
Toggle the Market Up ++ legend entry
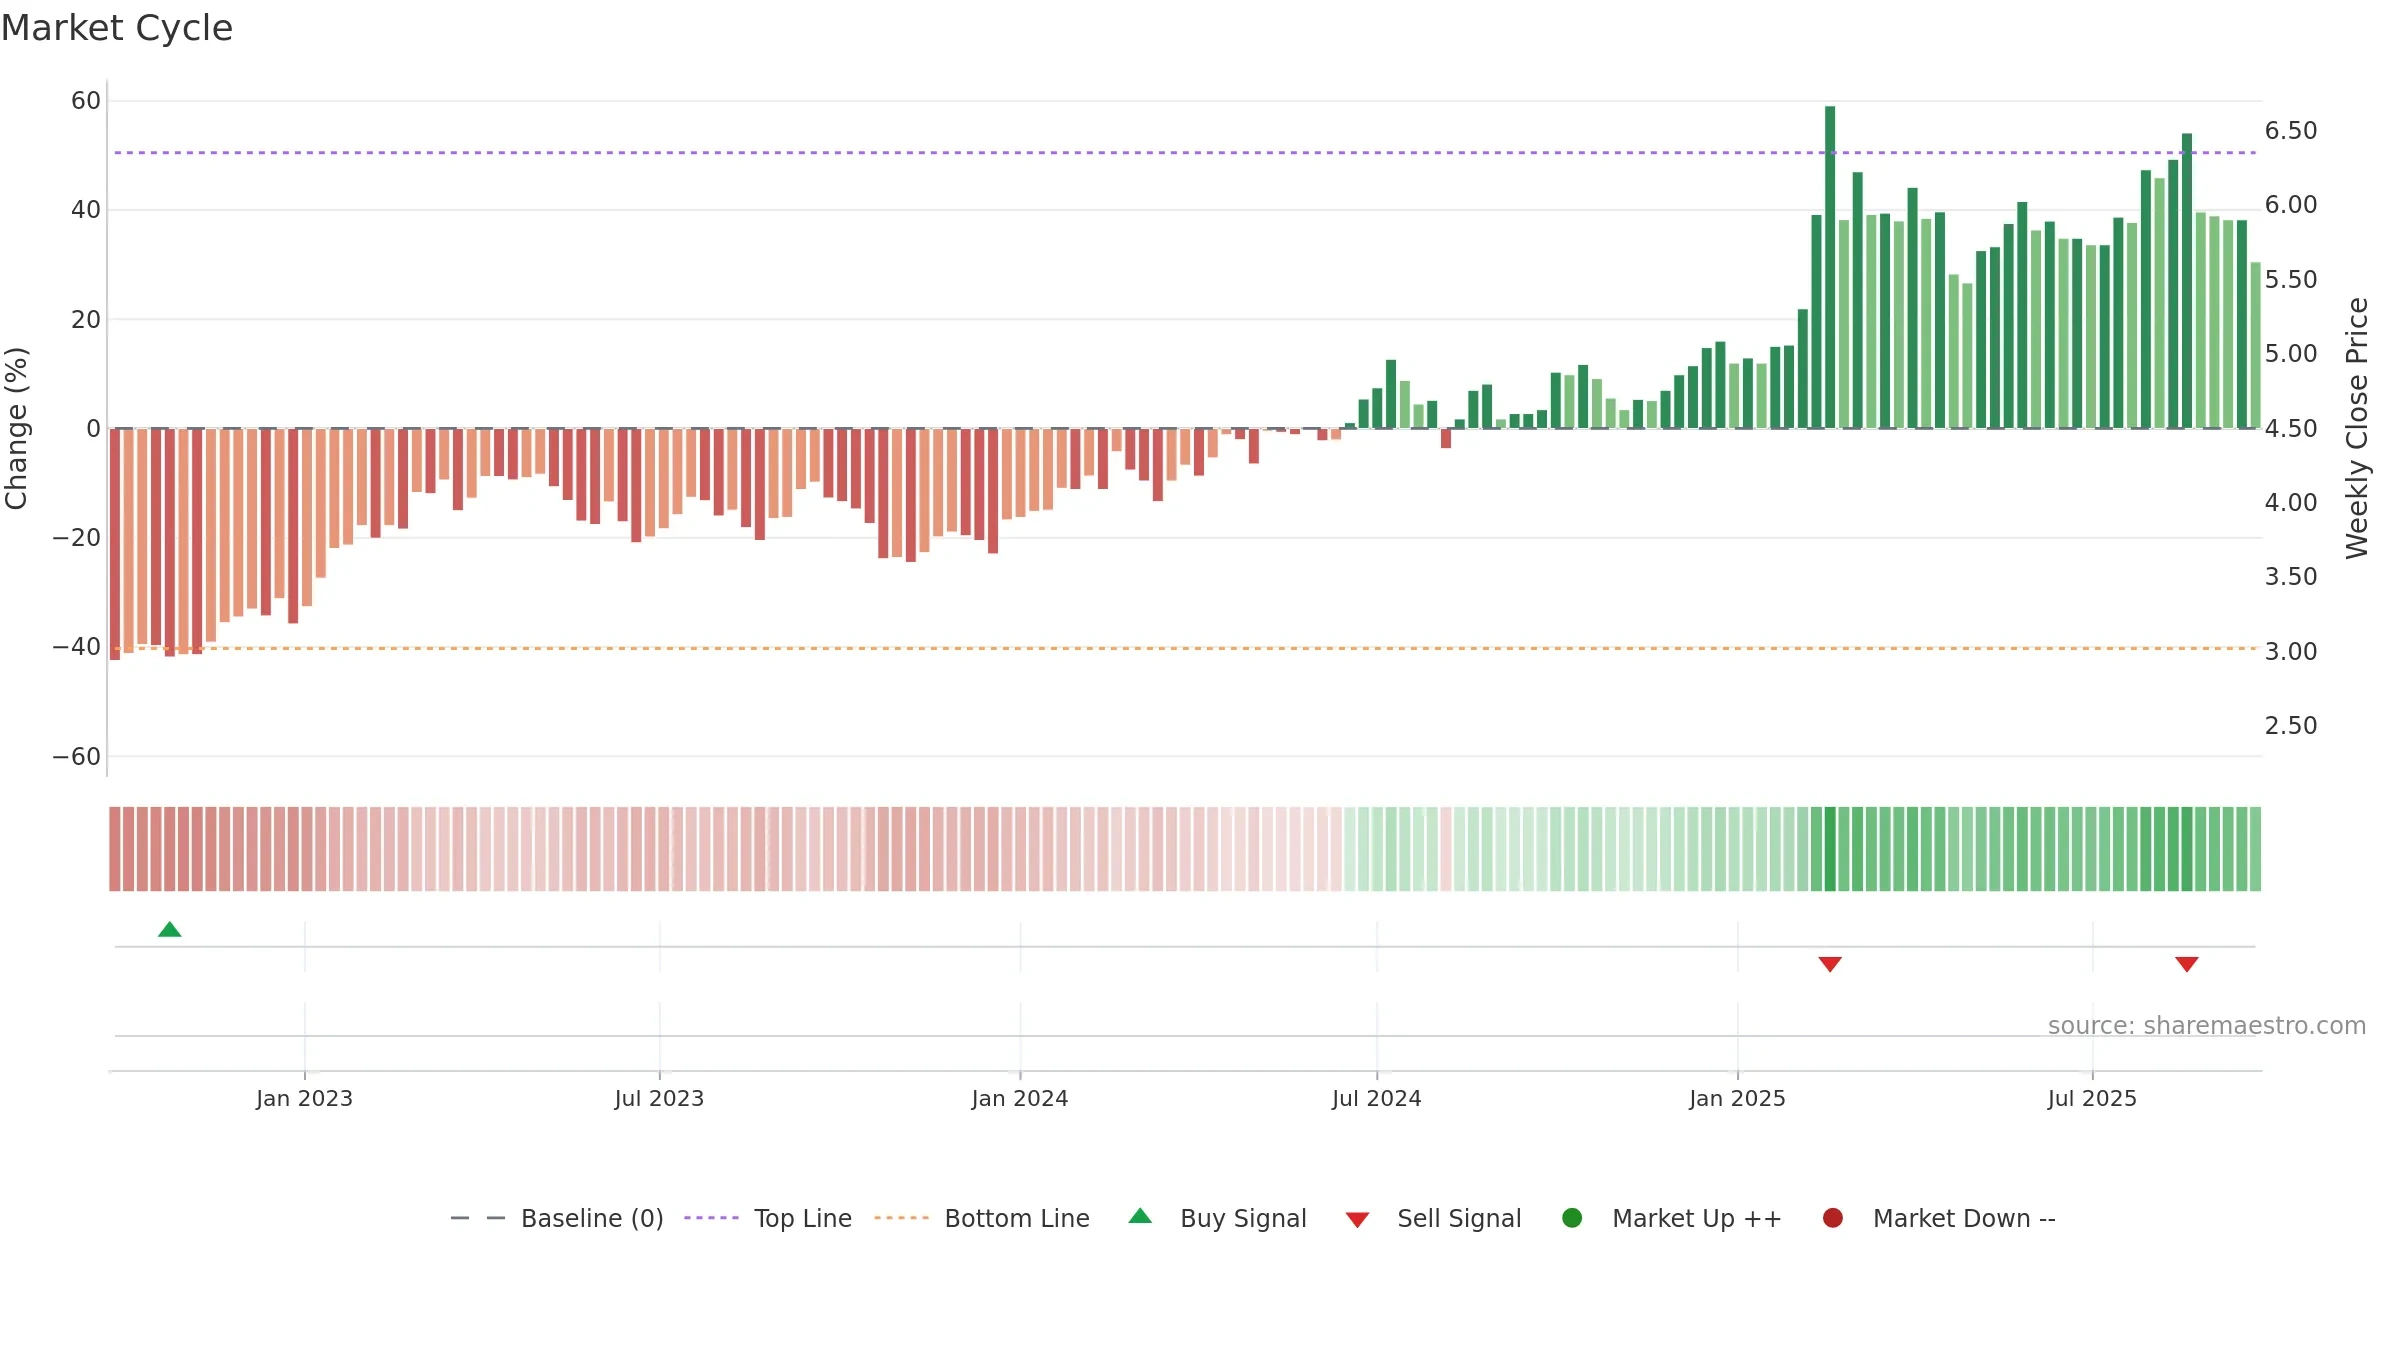pyautogui.click(x=1672, y=1218)
